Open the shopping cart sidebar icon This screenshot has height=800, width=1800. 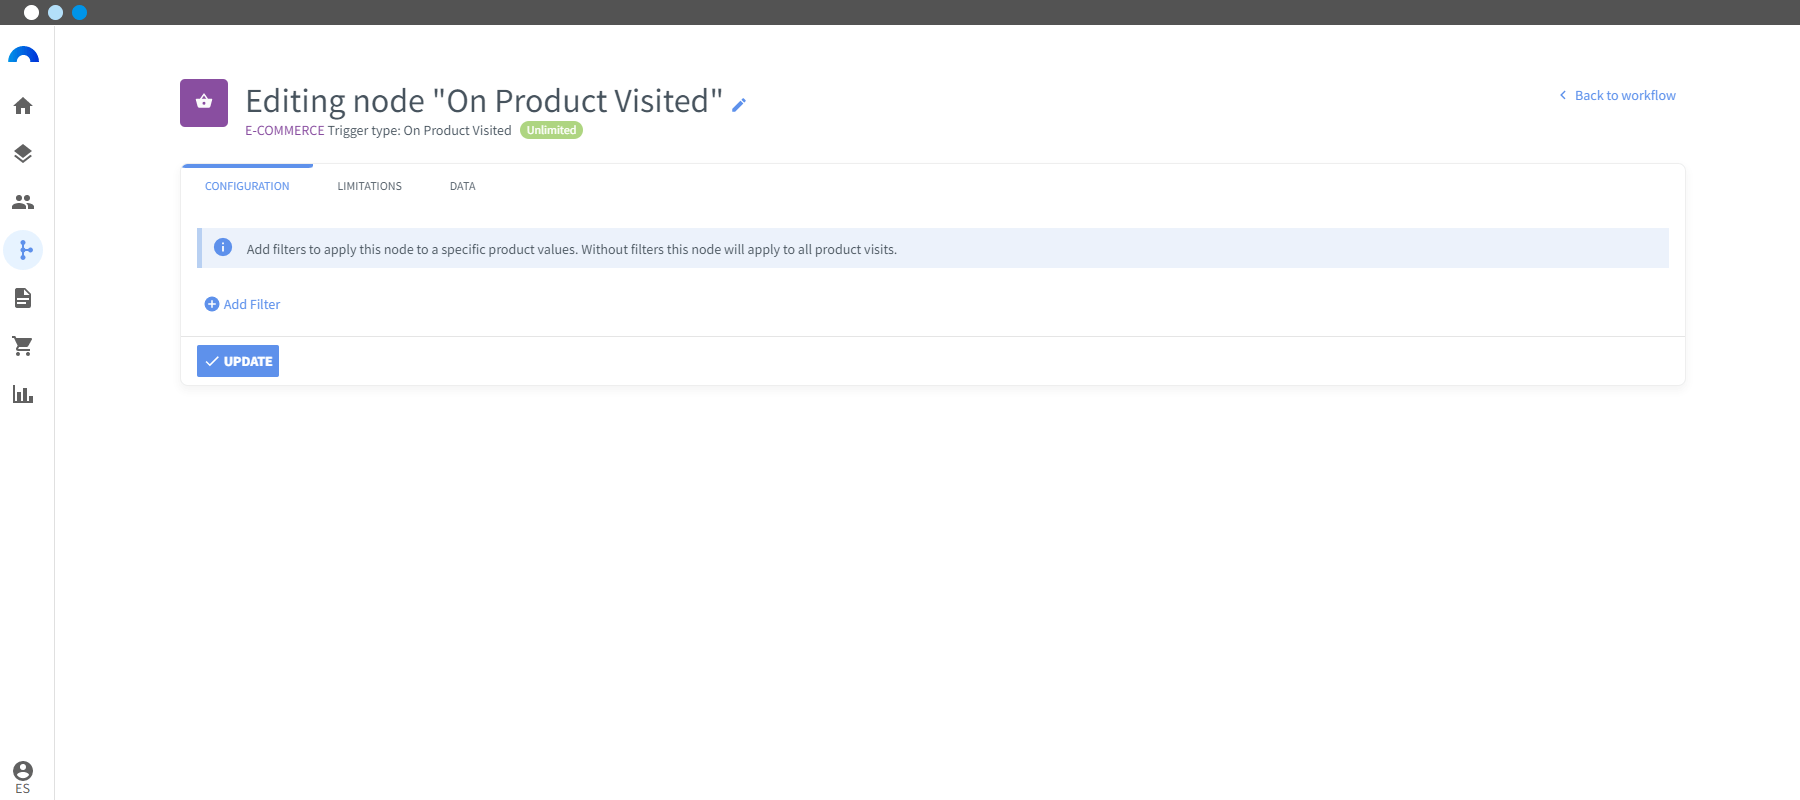pos(23,346)
